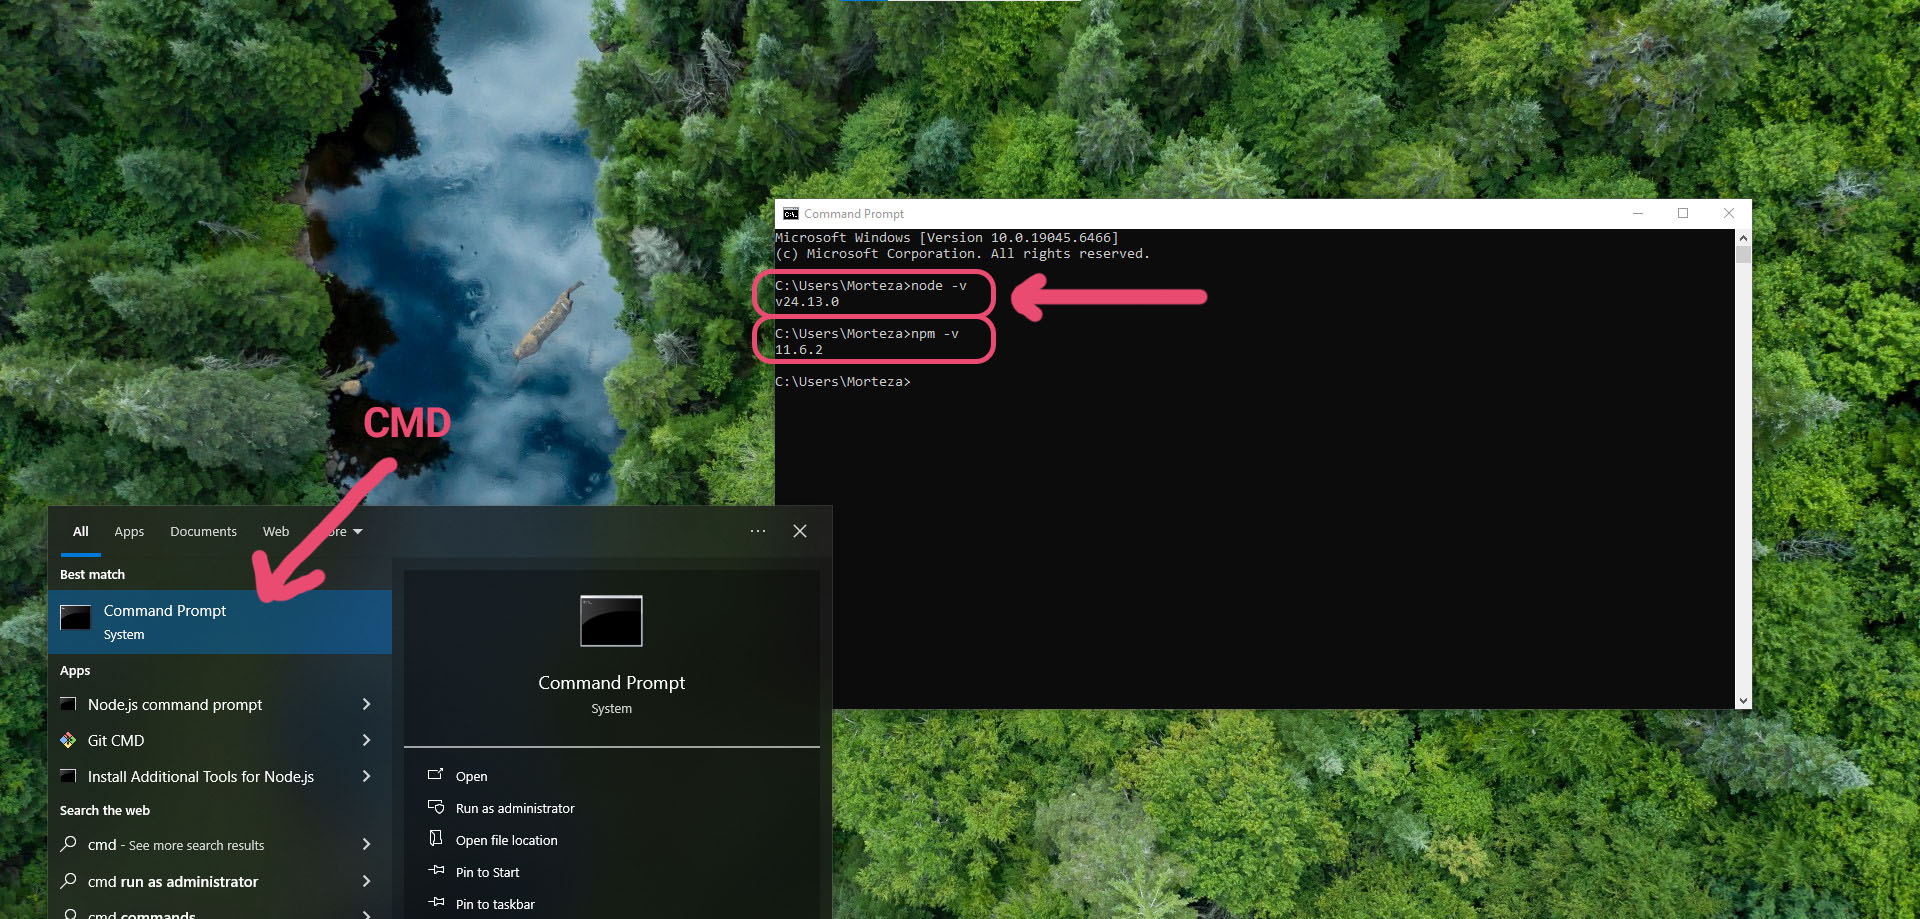Minimize the Command Prompt window
Screen dimensions: 1920x919
pyautogui.click(x=1638, y=213)
